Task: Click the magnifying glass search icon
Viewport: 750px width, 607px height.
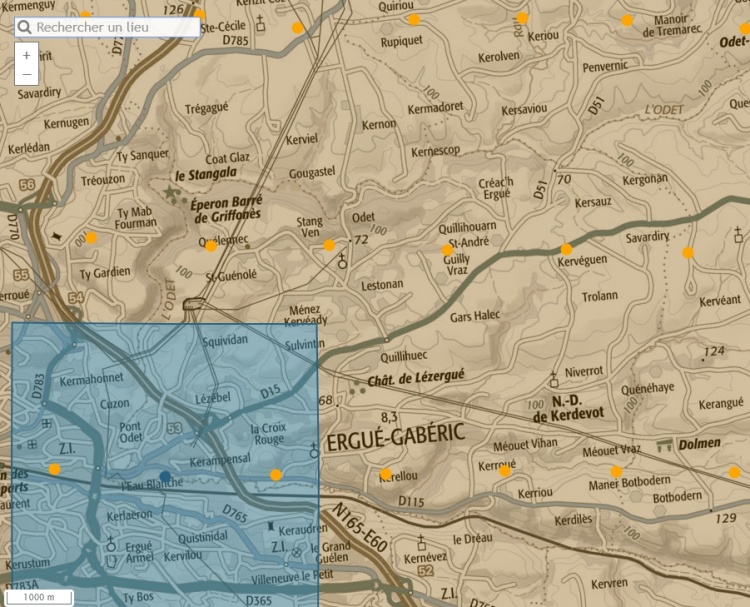Action: [25, 27]
